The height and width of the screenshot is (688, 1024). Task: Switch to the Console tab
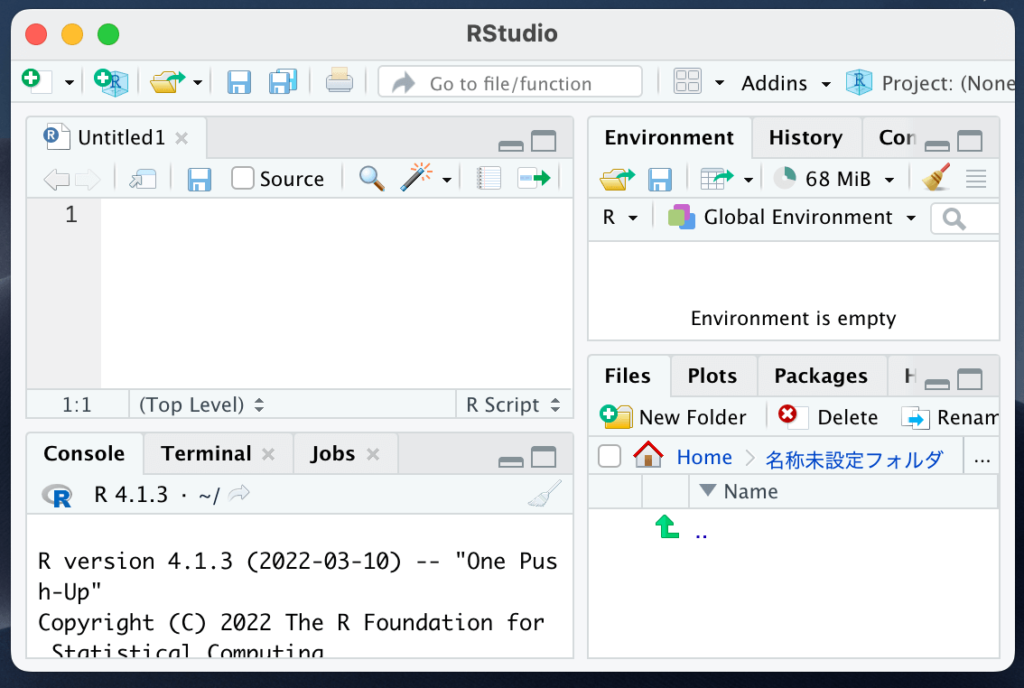pos(84,454)
